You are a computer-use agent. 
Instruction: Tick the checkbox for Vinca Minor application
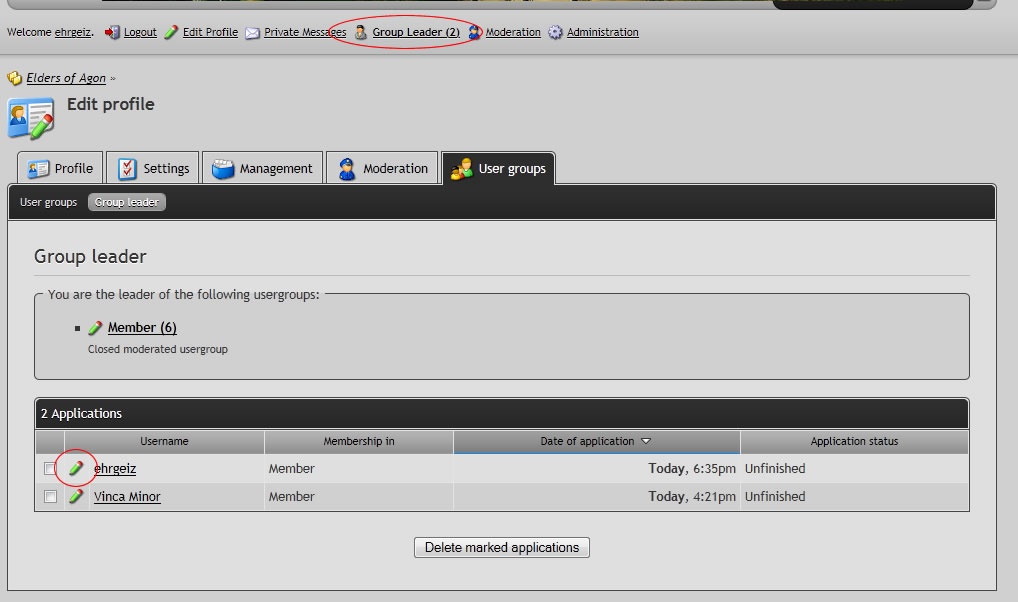[x=50, y=497]
